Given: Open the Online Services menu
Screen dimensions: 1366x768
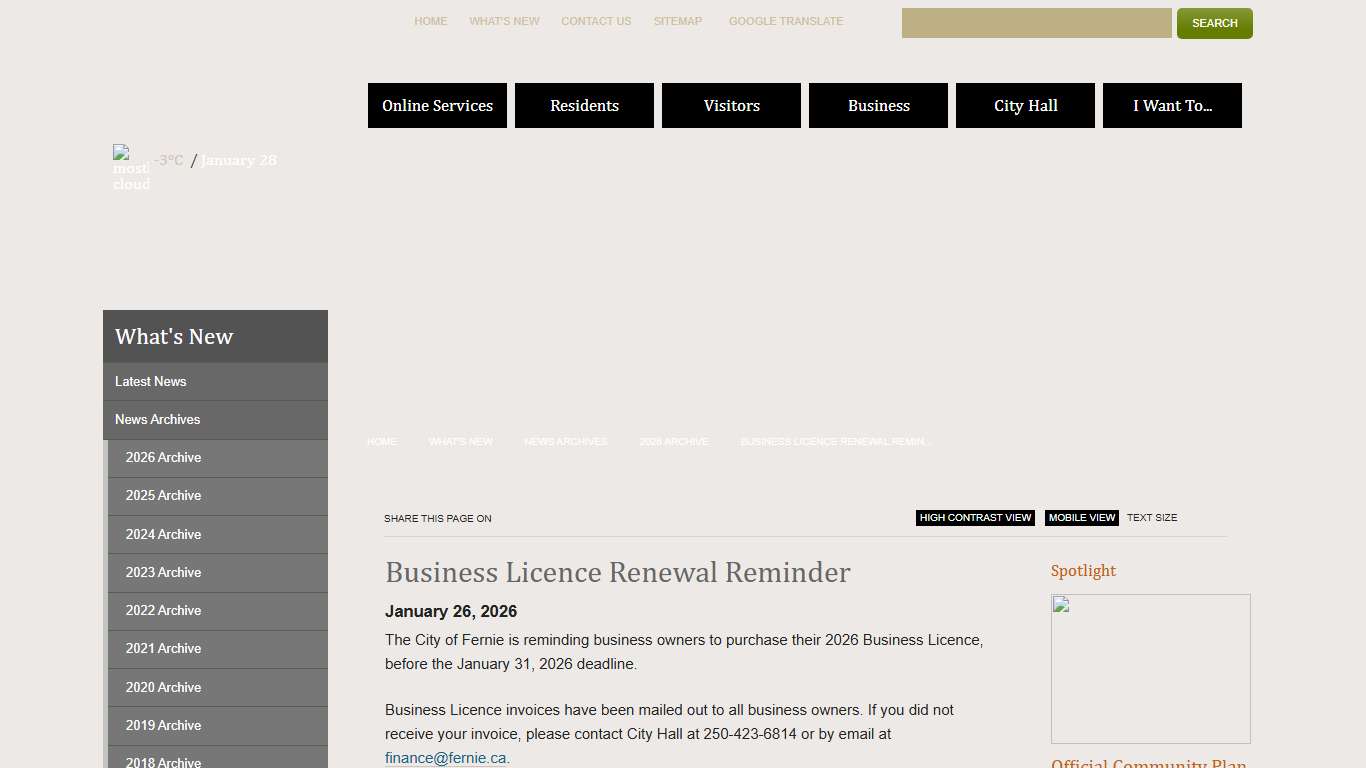Looking at the screenshot, I should [x=437, y=105].
